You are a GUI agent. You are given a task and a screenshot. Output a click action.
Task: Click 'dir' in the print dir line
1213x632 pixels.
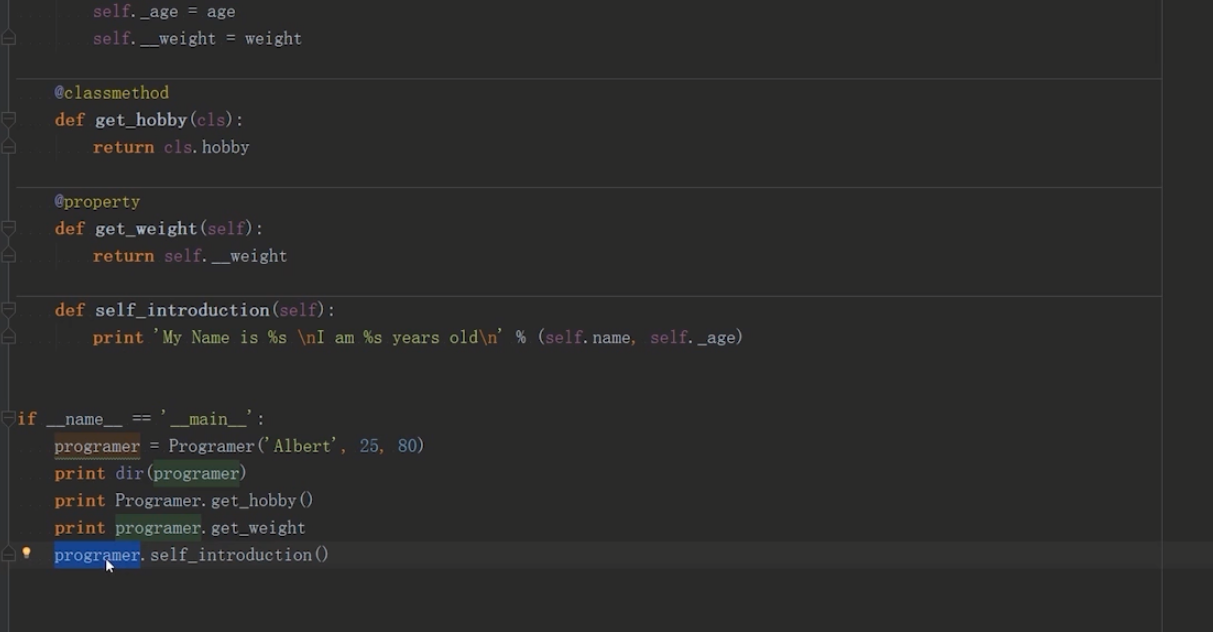pyautogui.click(x=129, y=473)
